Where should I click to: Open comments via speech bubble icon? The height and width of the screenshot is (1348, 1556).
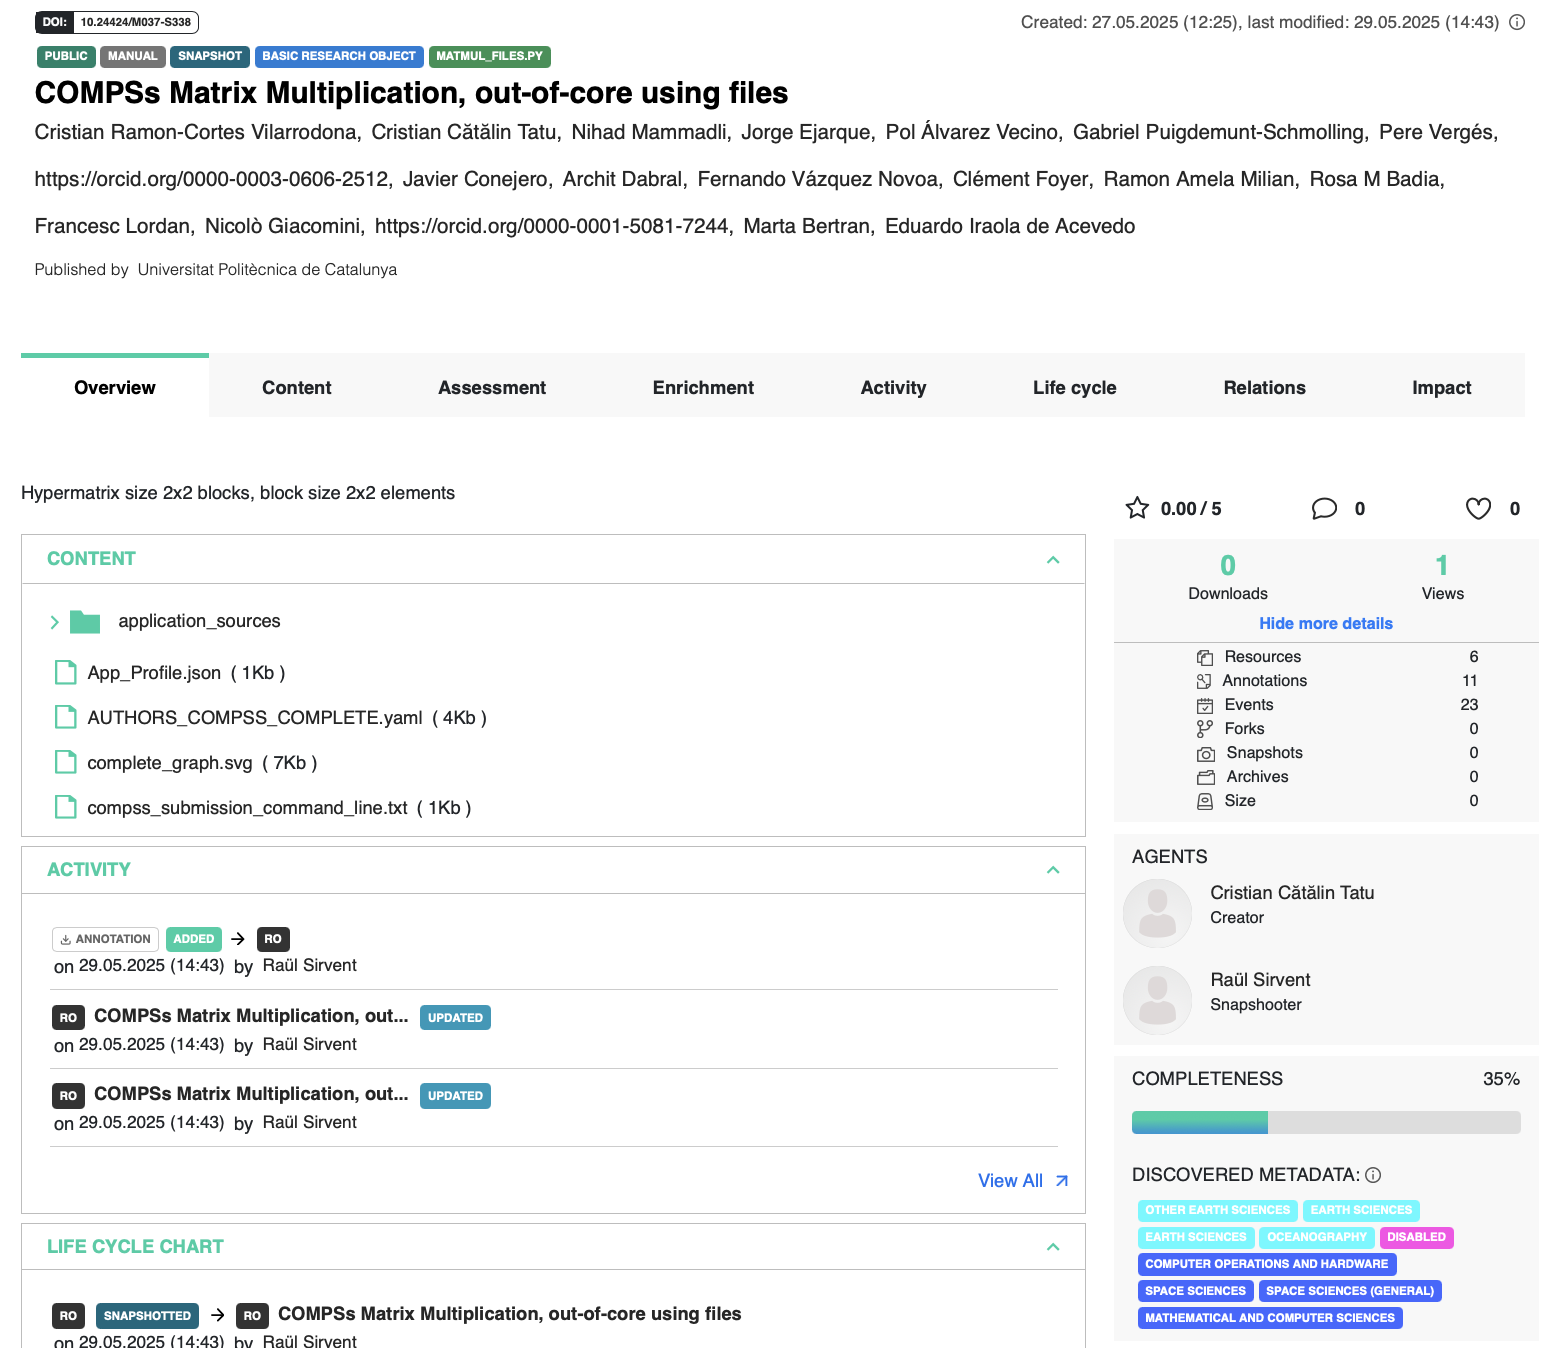coord(1324,508)
